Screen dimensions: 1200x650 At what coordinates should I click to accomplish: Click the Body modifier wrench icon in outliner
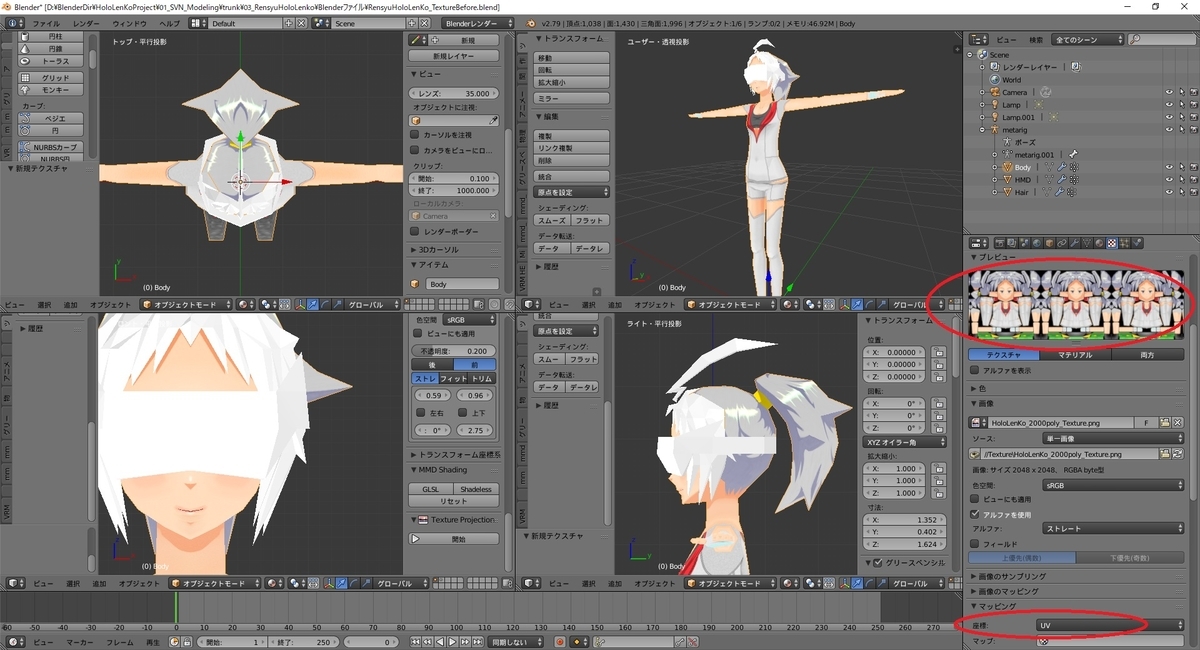pos(1061,167)
